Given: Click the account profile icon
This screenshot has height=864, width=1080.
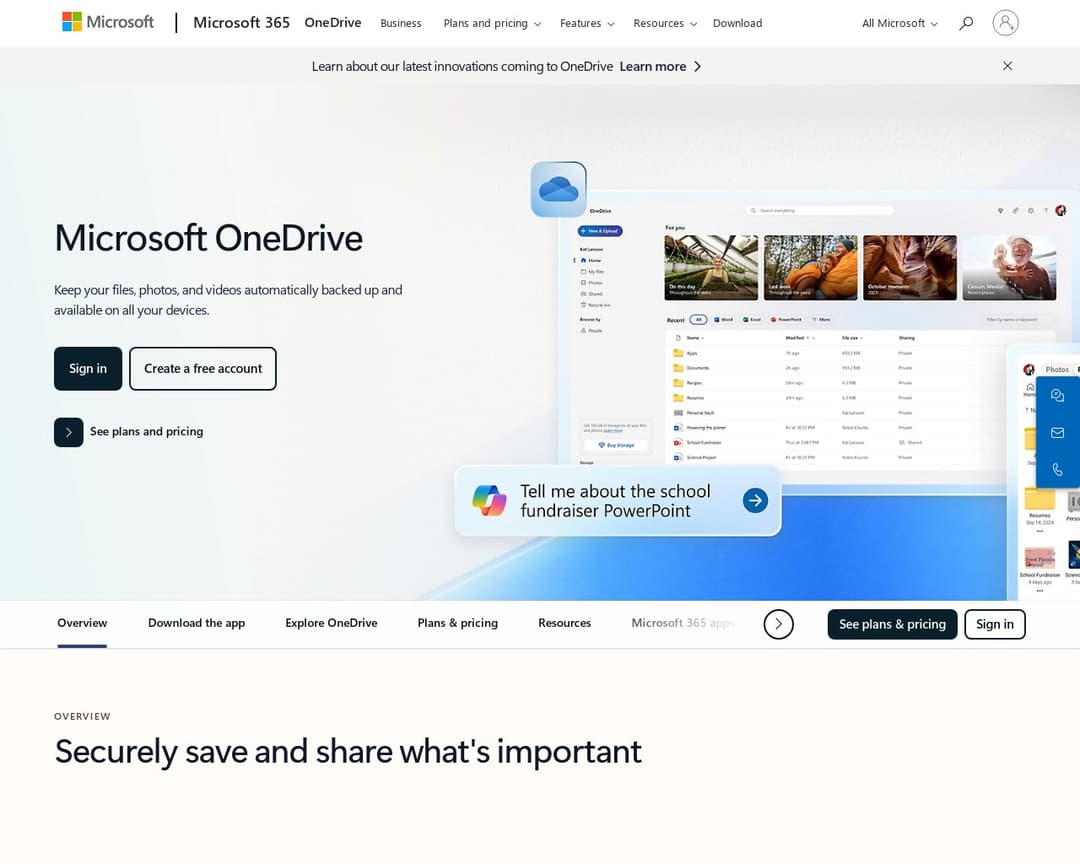Looking at the screenshot, I should coord(1006,23).
